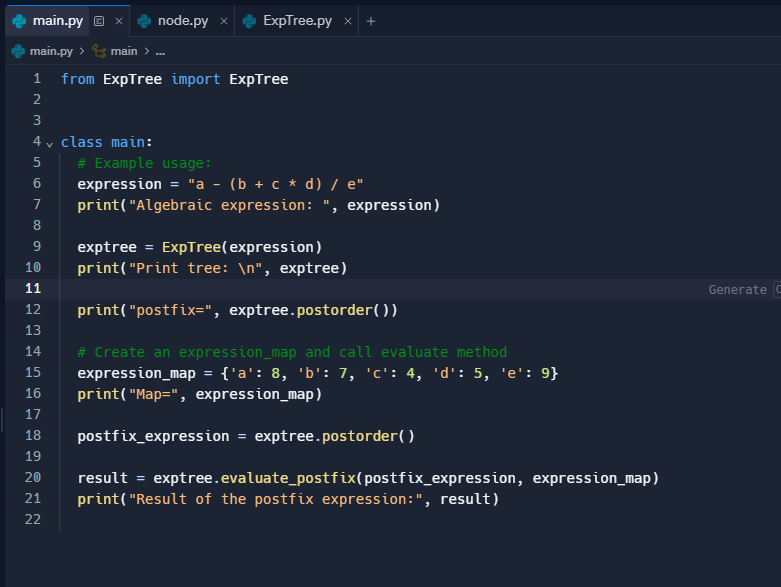Viewport: 781px width, 587px height.
Task: Select main.py in the breadcrumb
Action: point(51,51)
